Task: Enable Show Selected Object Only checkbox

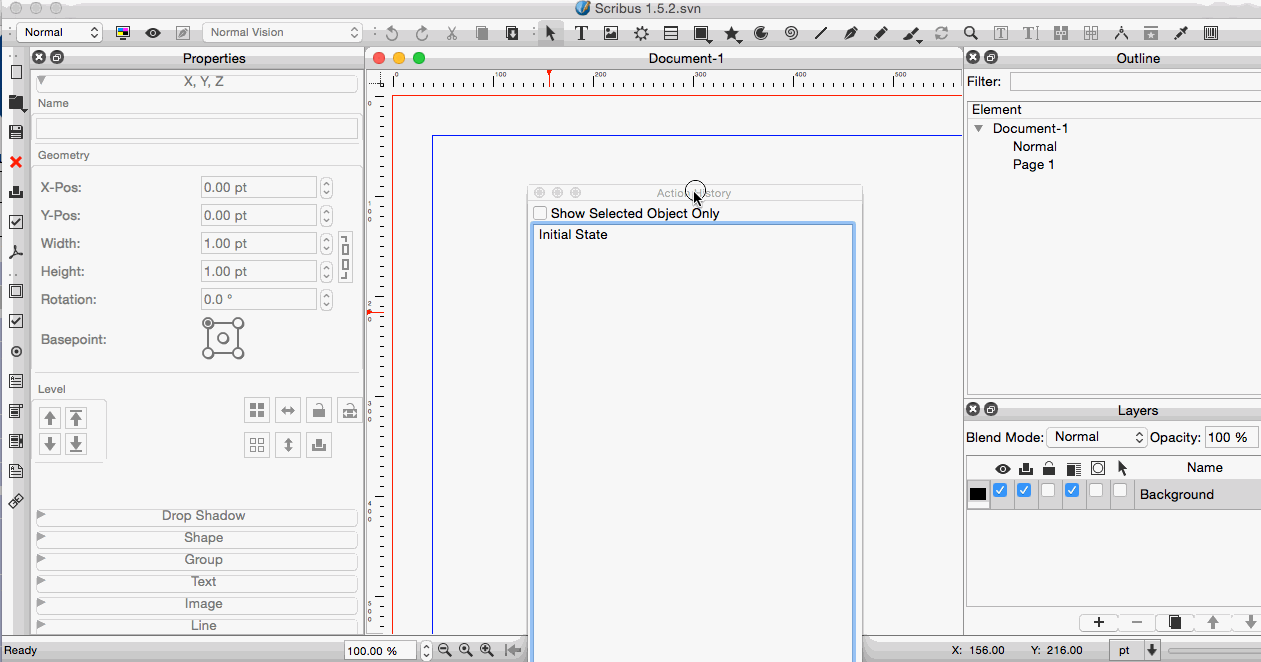Action: 540,213
